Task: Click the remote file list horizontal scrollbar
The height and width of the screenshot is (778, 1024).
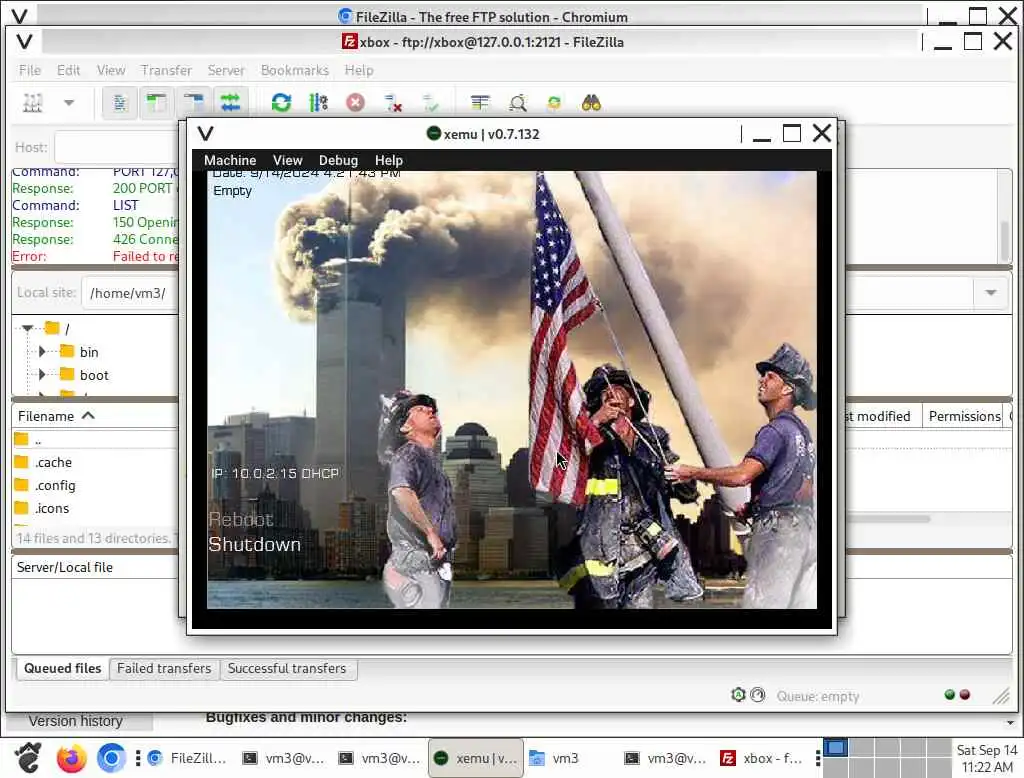Action: pyautogui.click(x=888, y=519)
